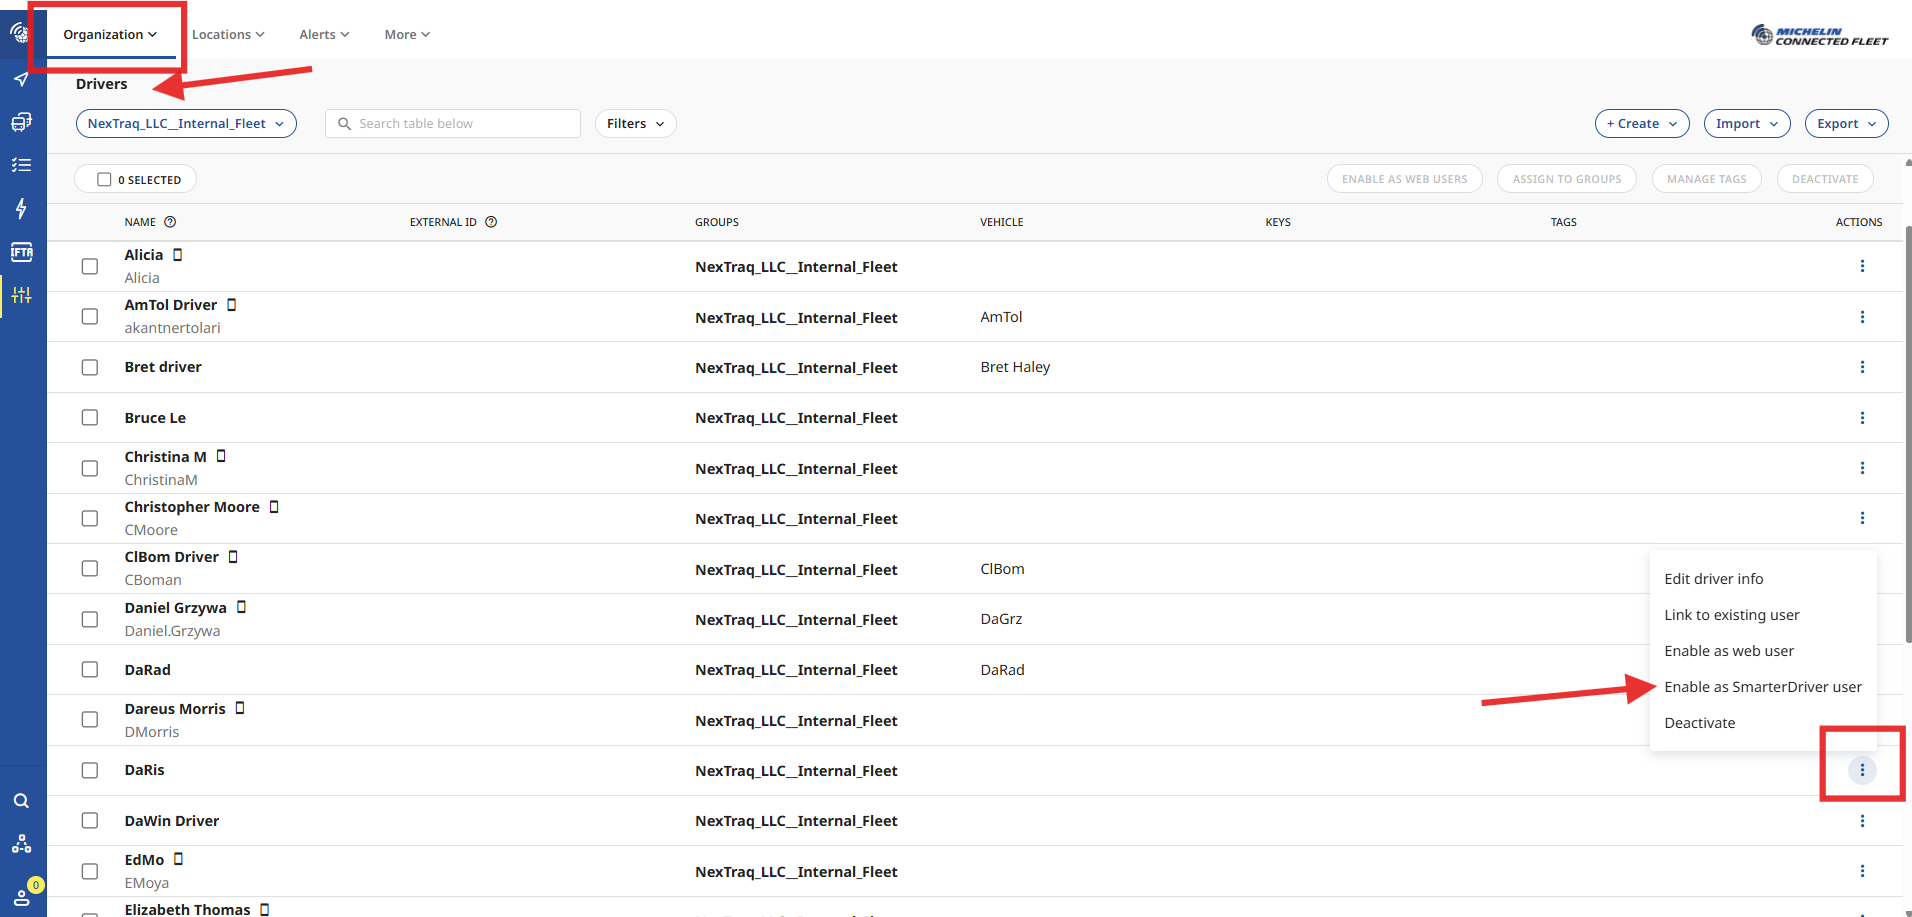Open the Import dropdown

click(x=1747, y=124)
